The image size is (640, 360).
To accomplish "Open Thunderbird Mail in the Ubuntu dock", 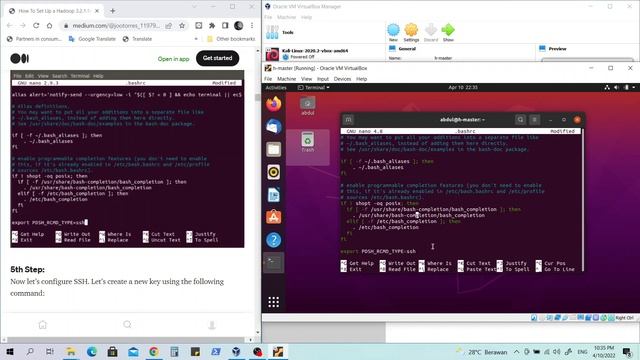I will pyautogui.click(x=273, y=127).
